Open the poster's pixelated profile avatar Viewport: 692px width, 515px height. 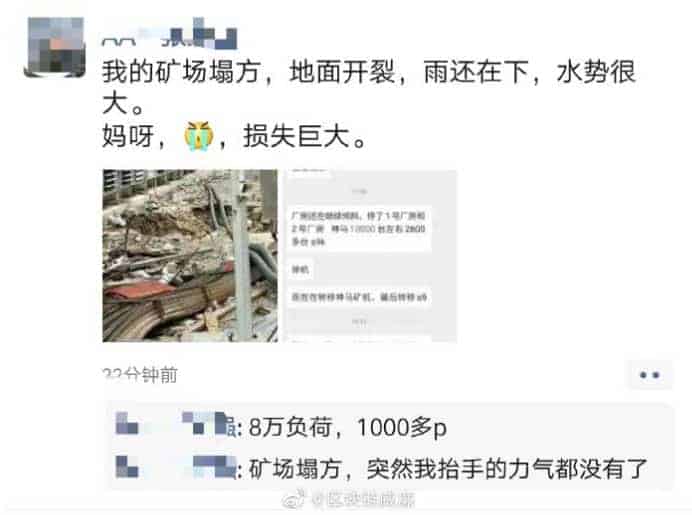click(56, 46)
